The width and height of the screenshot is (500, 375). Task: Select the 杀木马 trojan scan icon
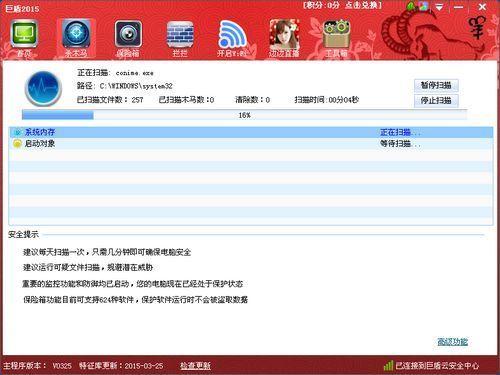click(76, 38)
